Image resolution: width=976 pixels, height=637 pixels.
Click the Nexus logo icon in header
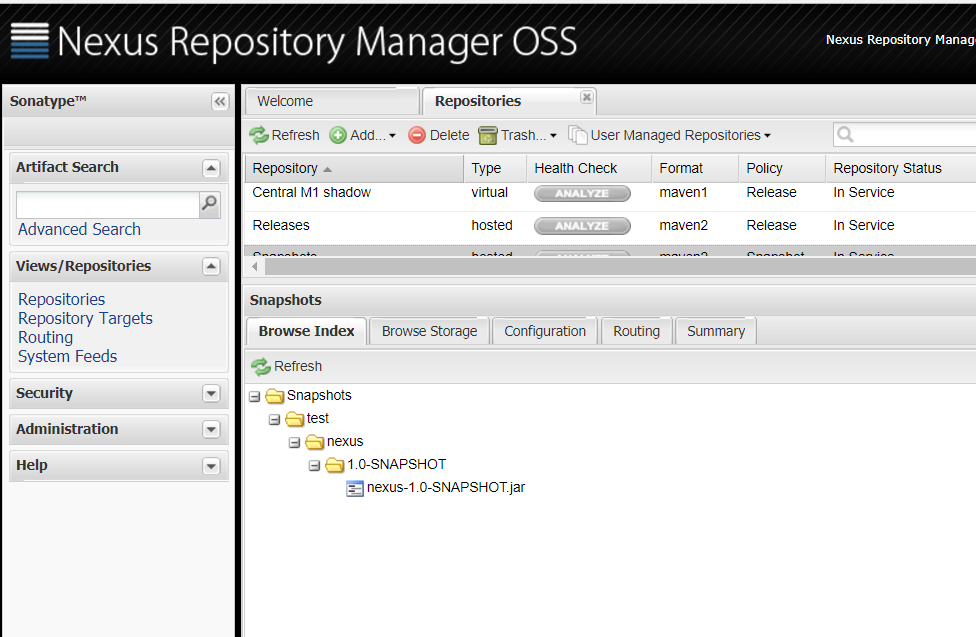point(30,41)
